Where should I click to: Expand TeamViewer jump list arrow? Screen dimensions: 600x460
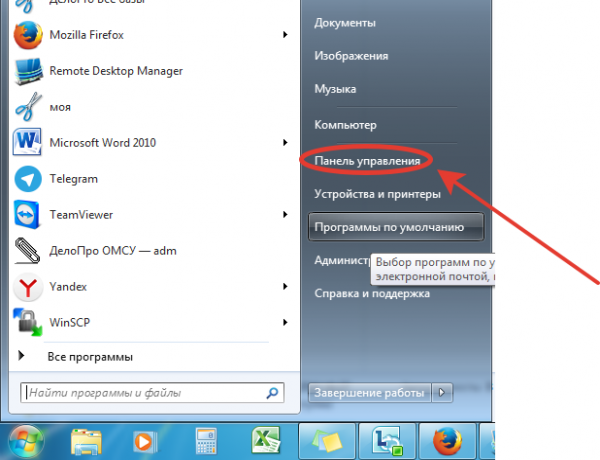[285, 215]
